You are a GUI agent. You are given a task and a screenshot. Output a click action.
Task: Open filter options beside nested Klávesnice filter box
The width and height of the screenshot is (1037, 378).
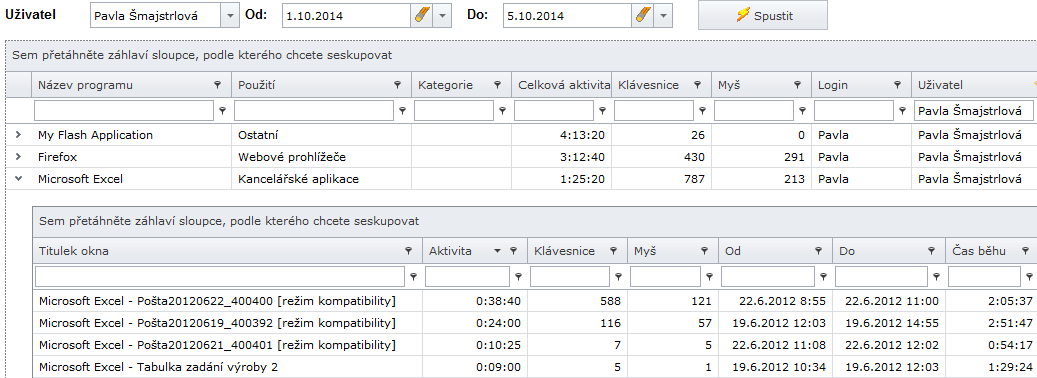tap(618, 276)
